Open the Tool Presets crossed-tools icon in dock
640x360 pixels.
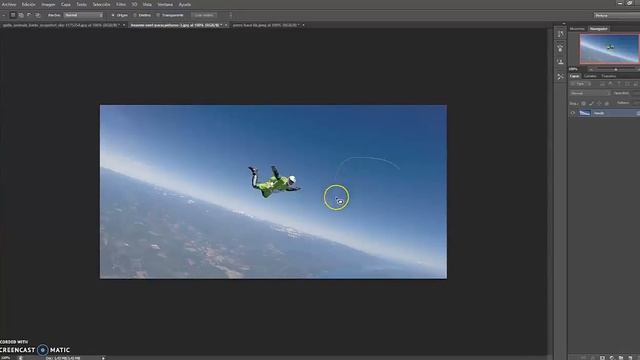click(x=560, y=77)
